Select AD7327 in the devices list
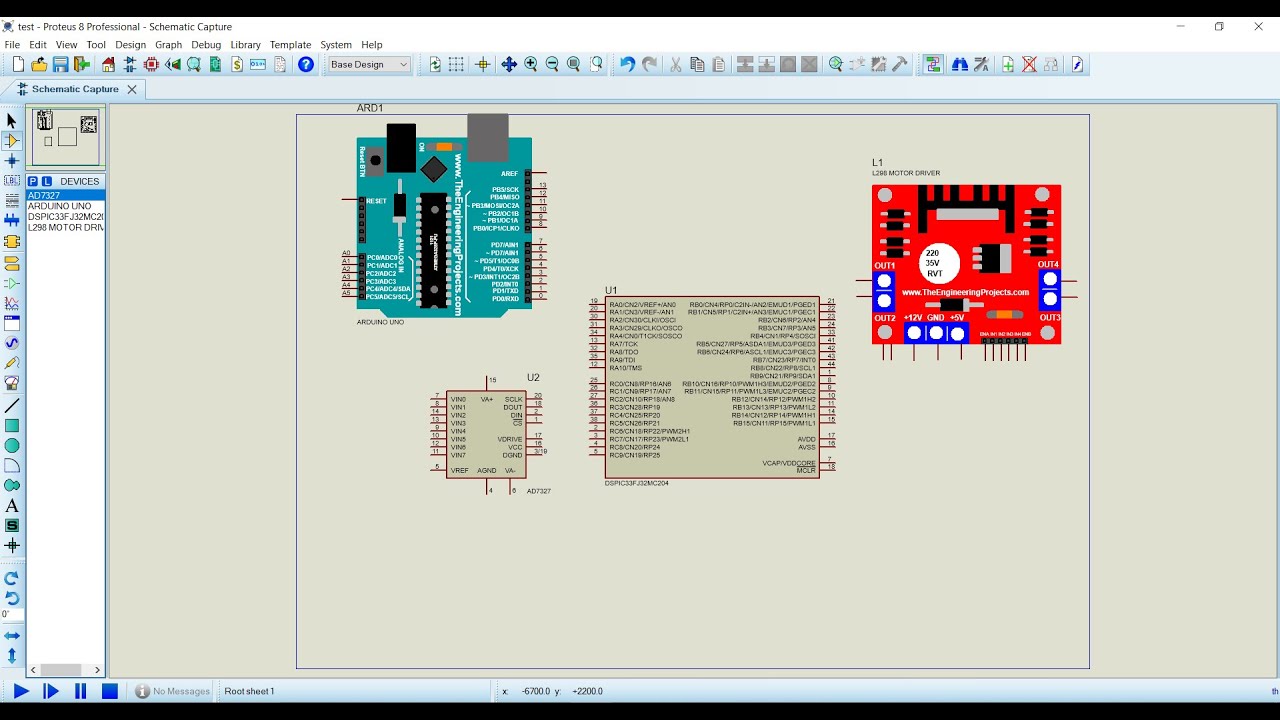This screenshot has width=1280, height=720. coord(65,196)
